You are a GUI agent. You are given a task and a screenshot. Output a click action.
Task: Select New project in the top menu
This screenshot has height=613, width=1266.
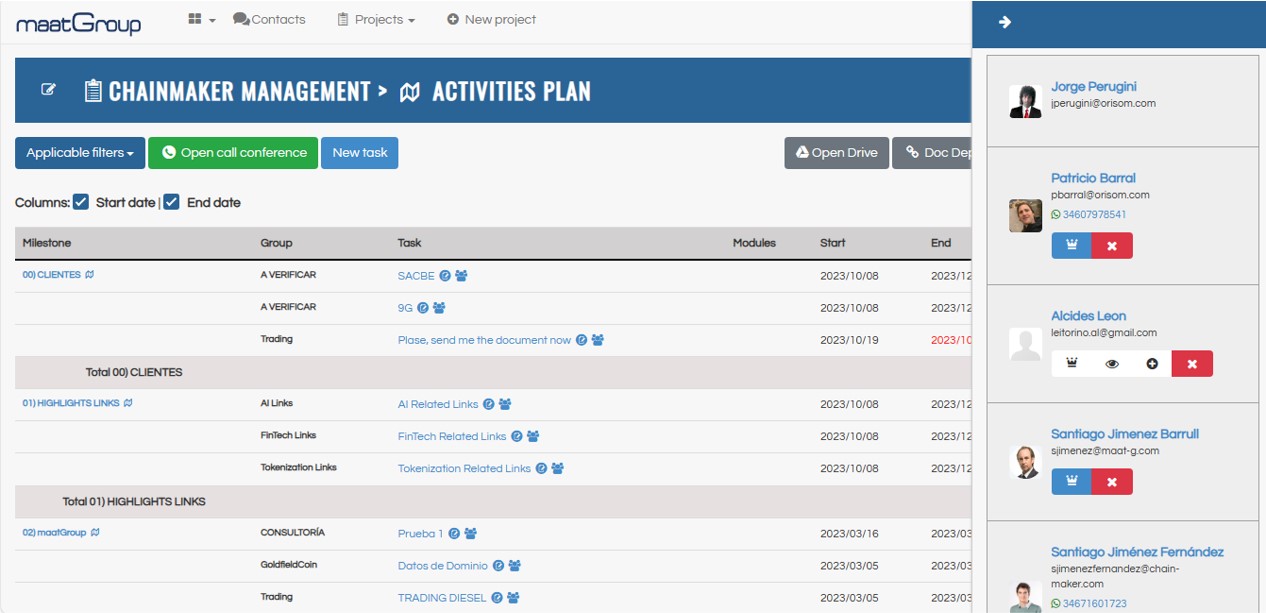[x=491, y=20]
